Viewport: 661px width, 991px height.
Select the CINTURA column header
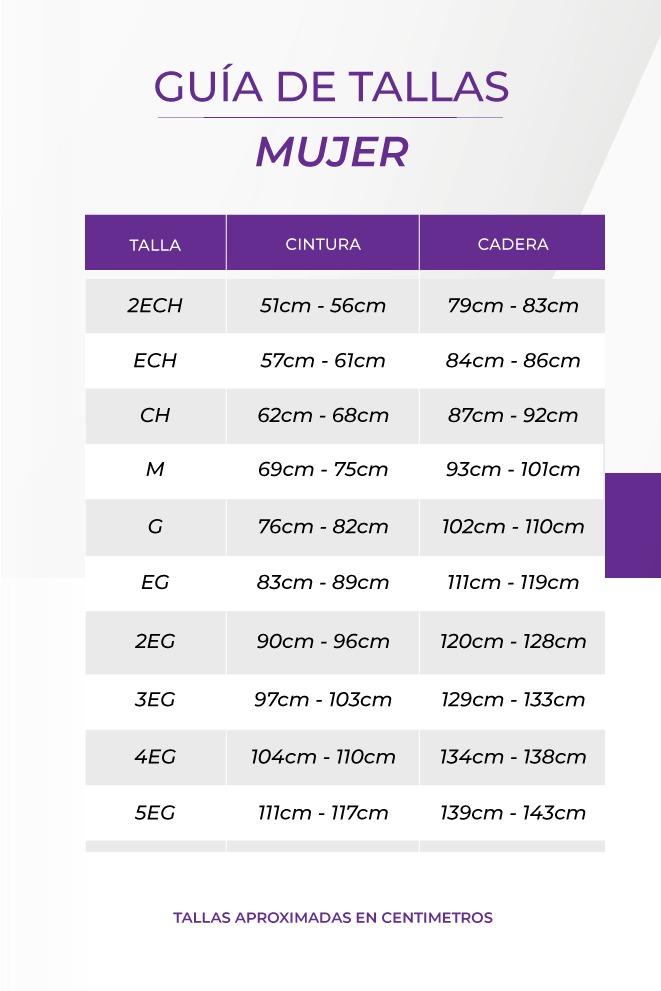[x=323, y=244]
